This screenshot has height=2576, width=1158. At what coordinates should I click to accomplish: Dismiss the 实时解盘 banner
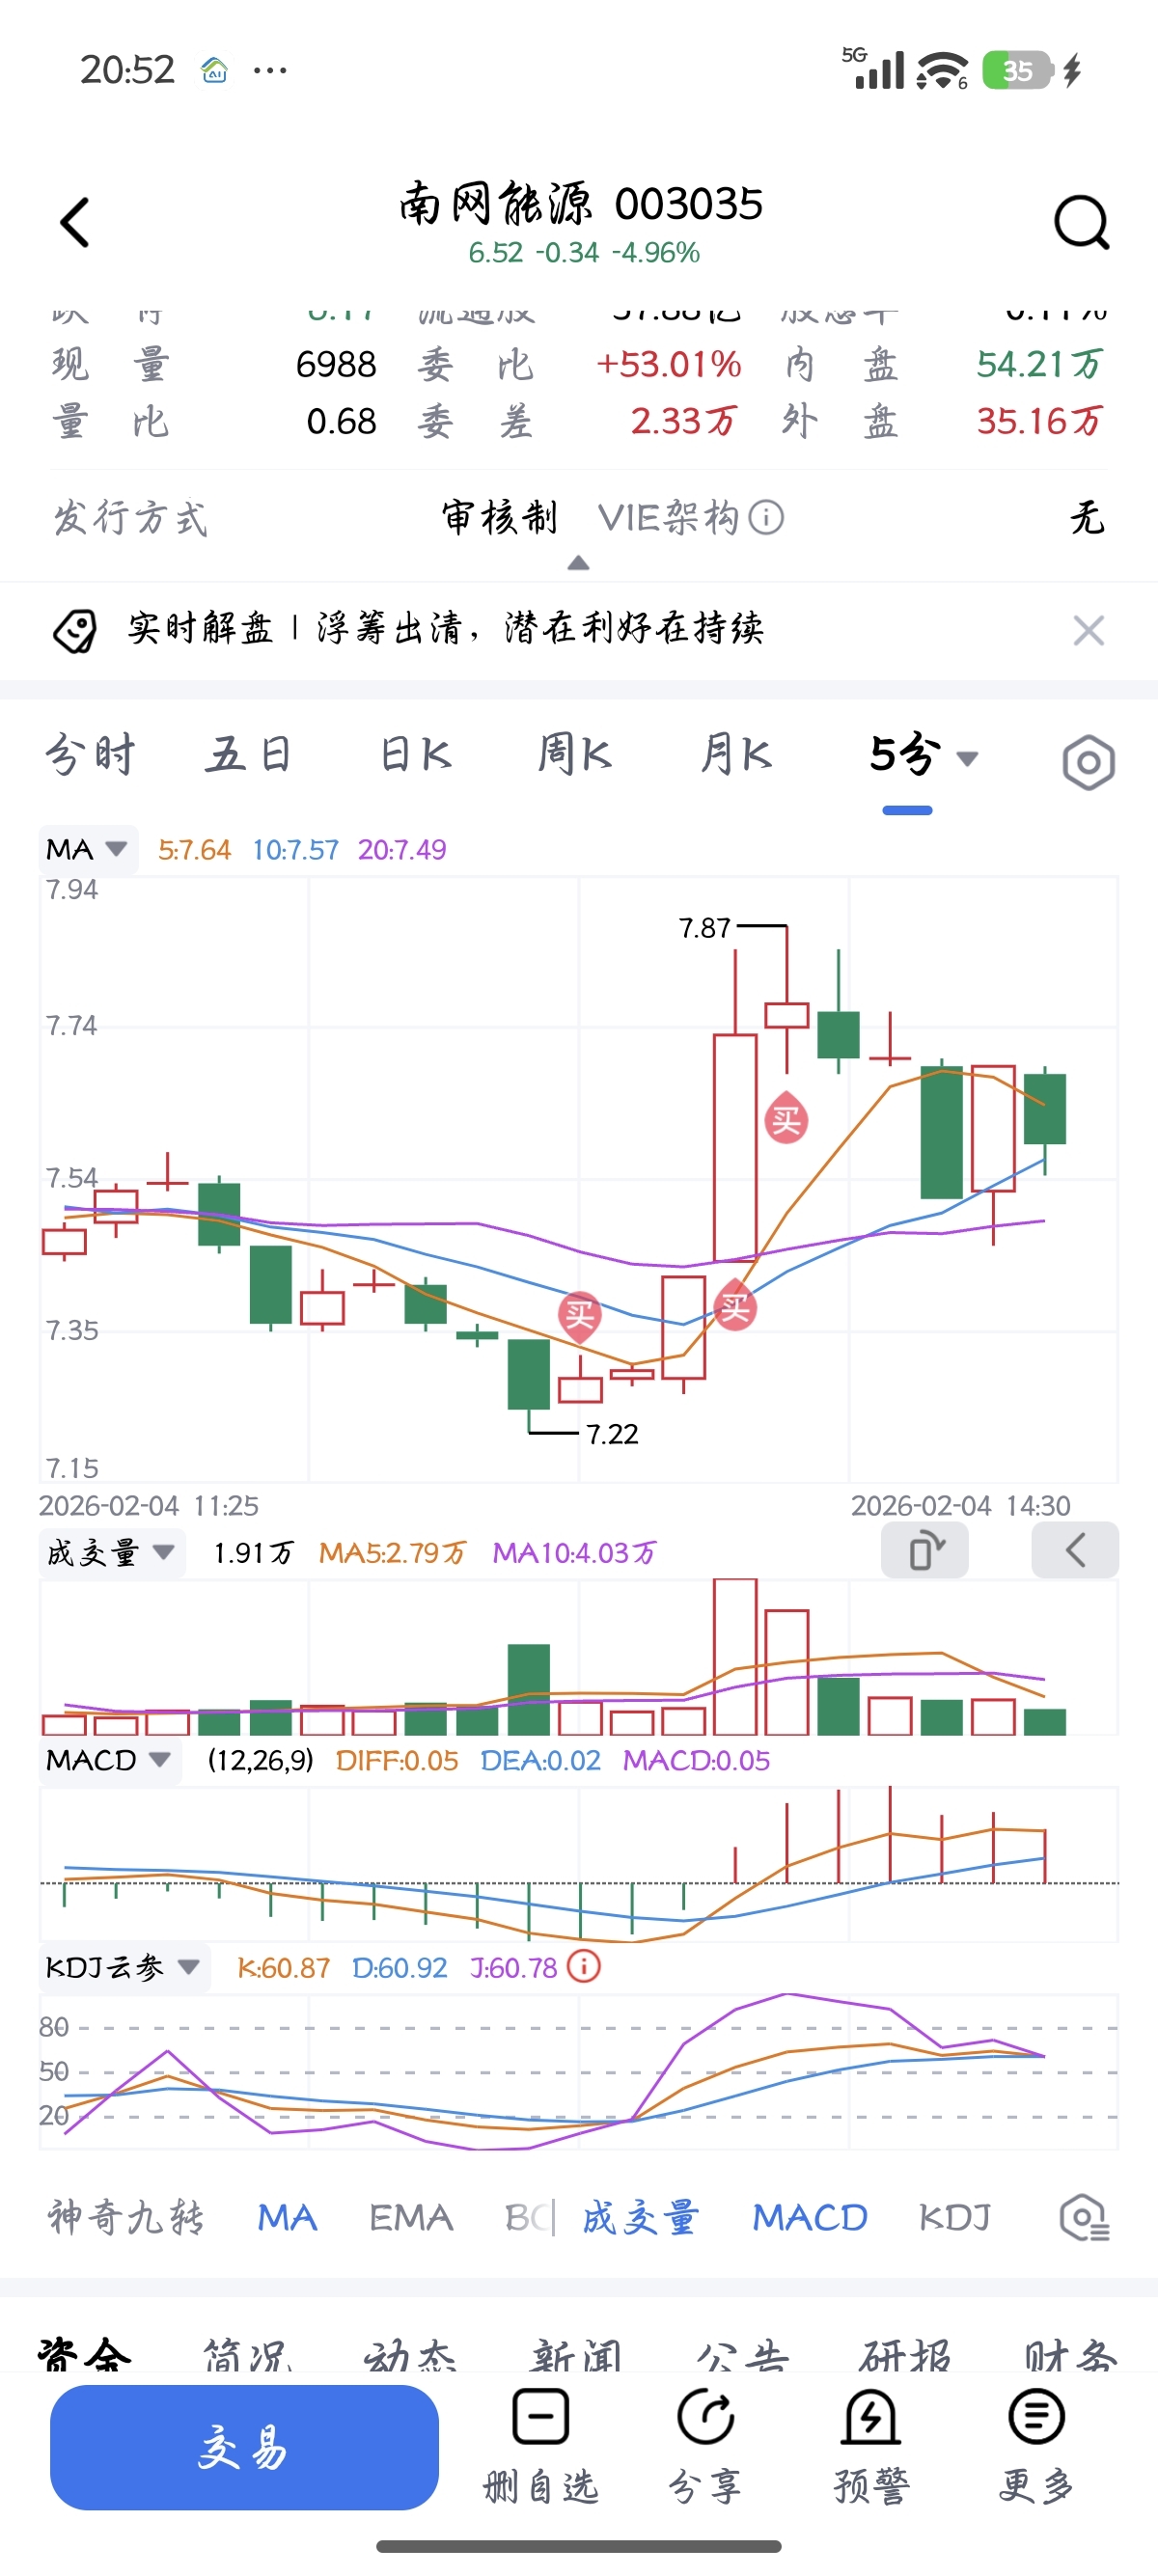[x=1088, y=630]
